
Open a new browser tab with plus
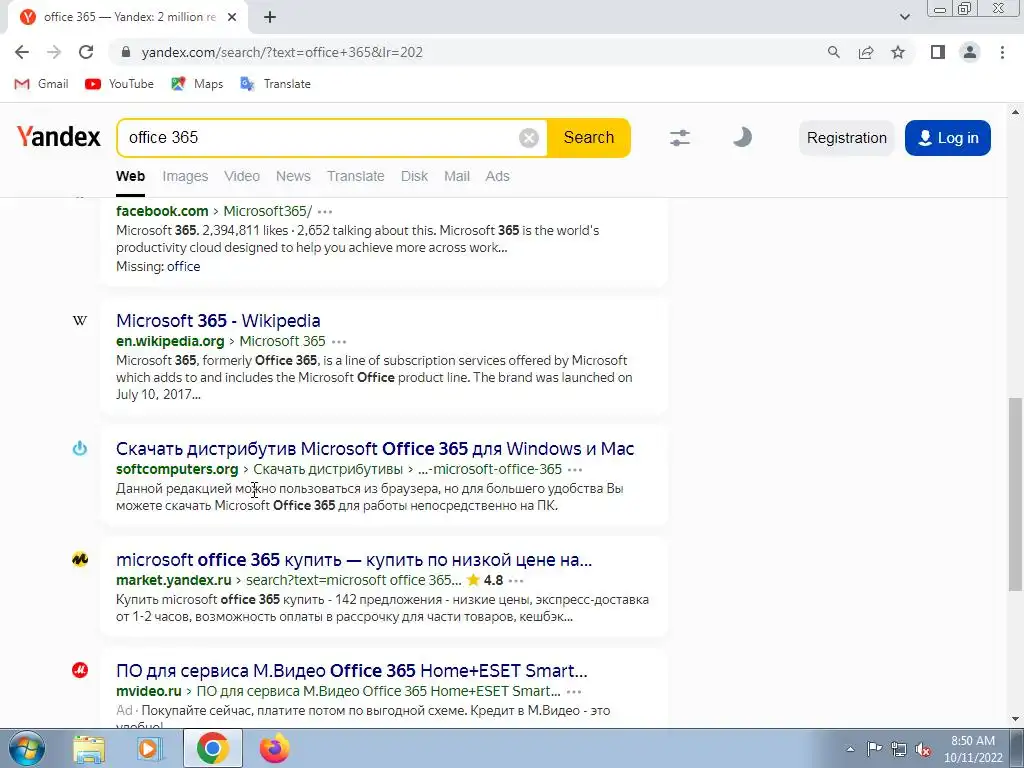[270, 17]
